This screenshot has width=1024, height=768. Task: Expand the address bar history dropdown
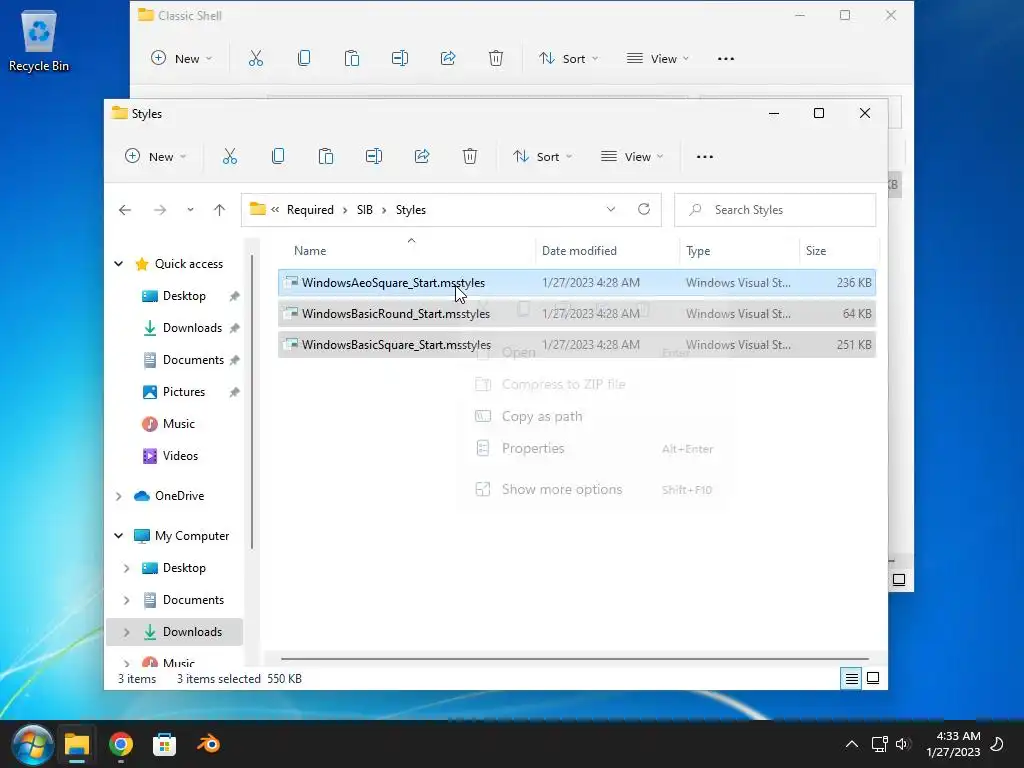pos(611,210)
